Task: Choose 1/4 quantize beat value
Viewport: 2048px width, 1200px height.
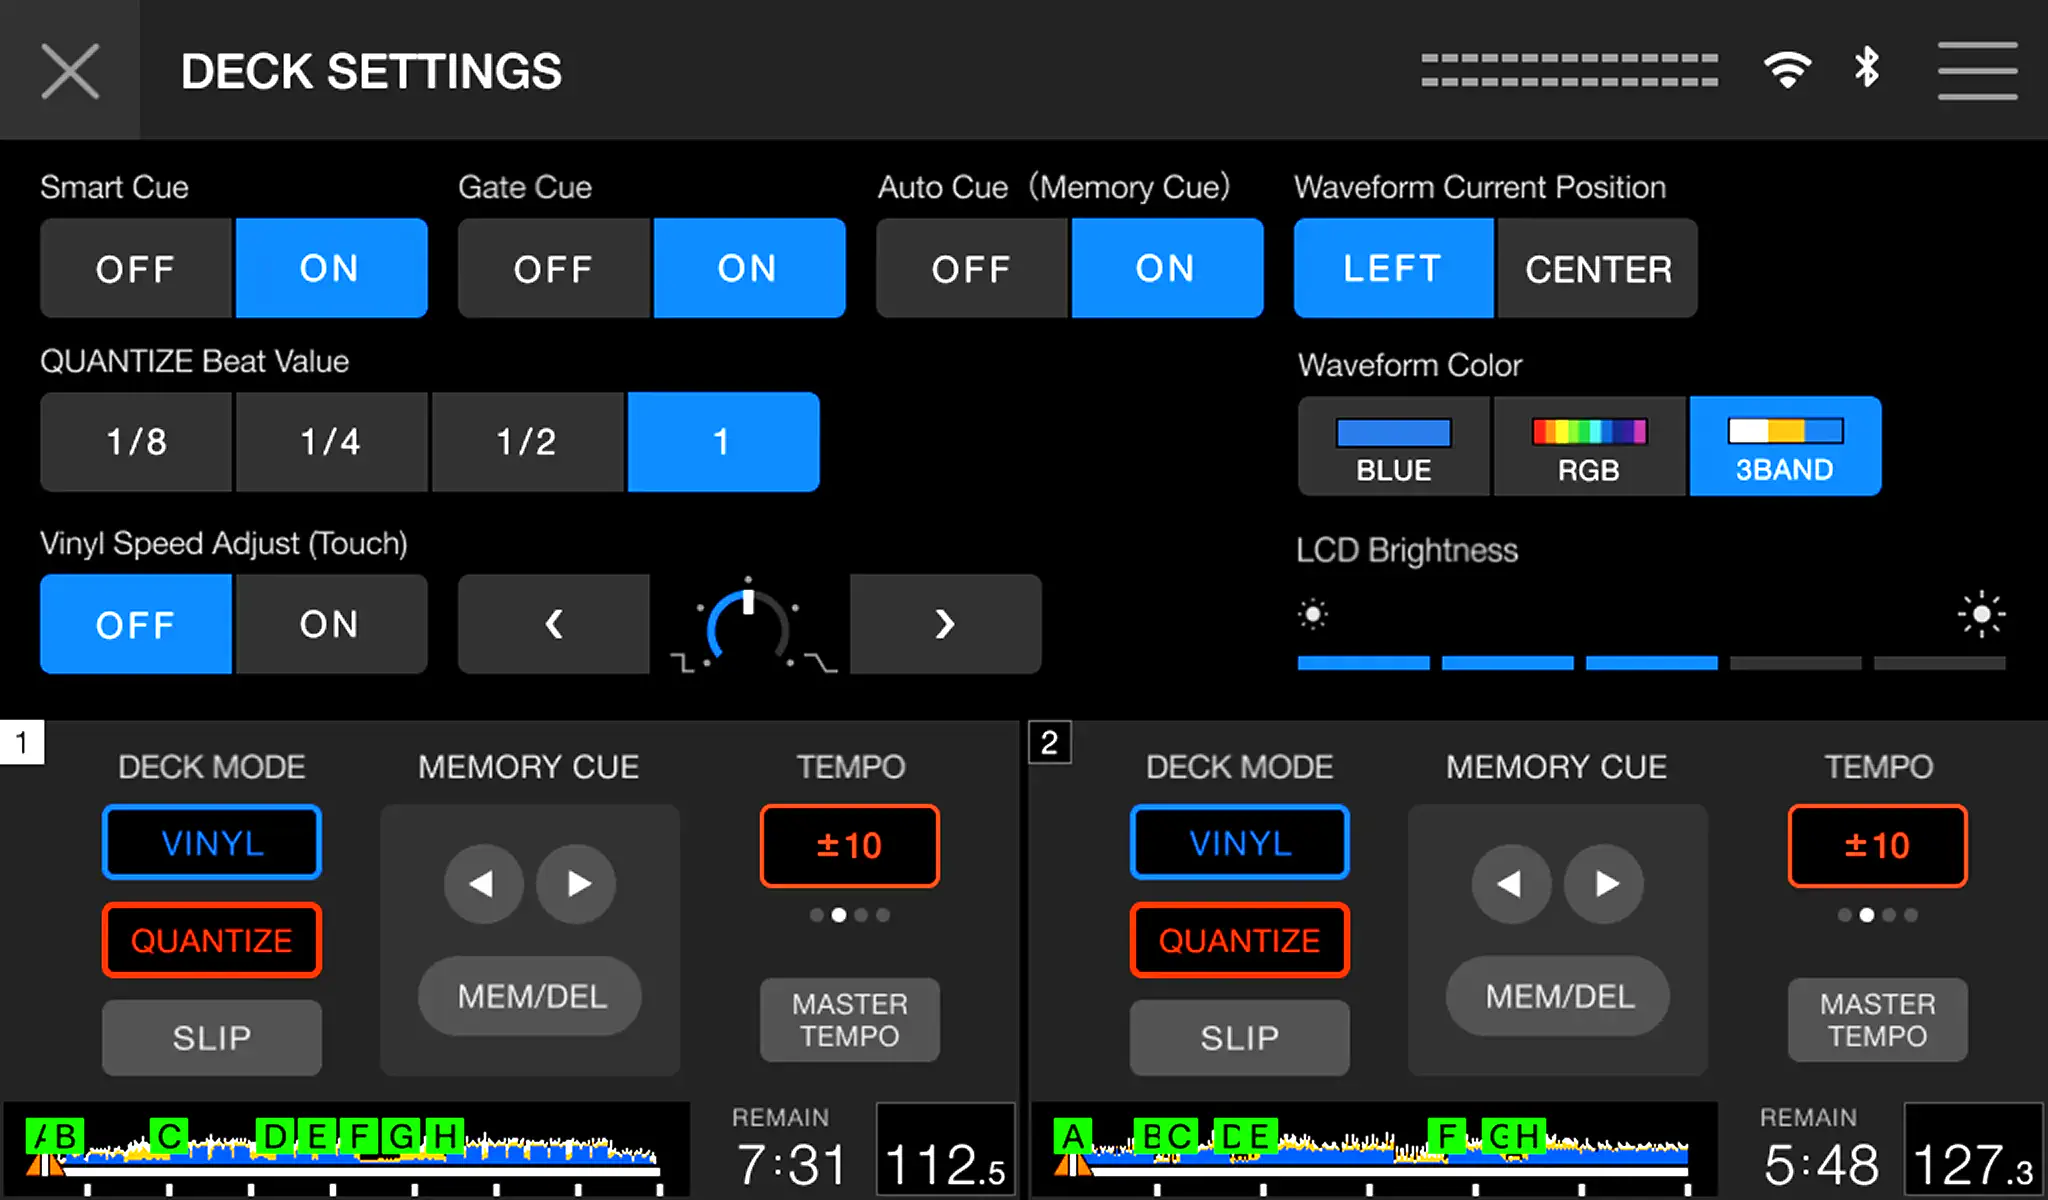Action: pos(331,442)
